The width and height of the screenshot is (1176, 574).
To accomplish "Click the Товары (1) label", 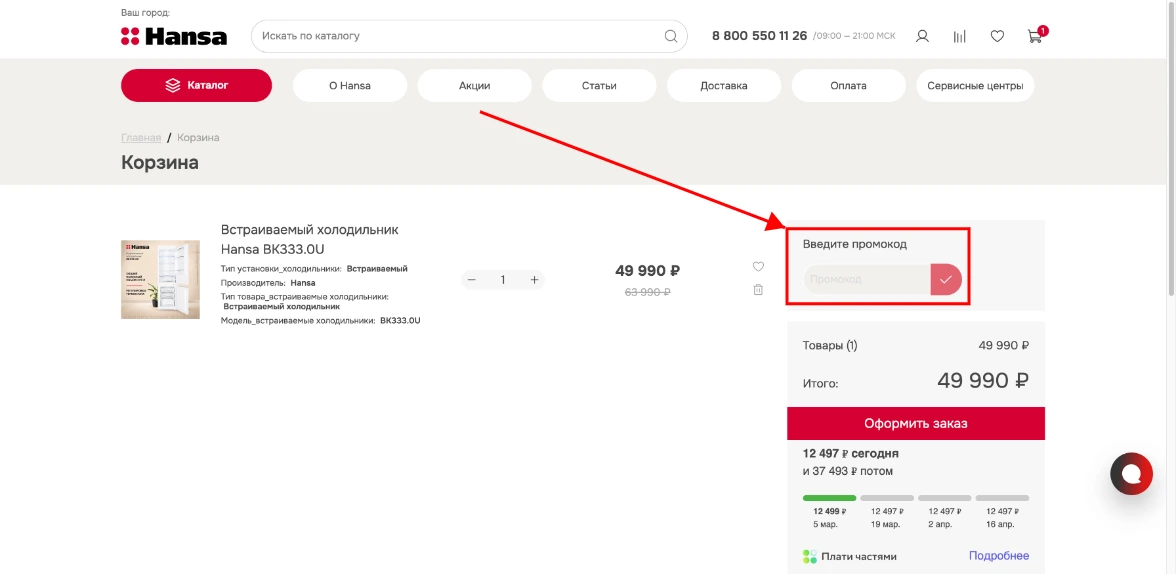I will tap(830, 346).
